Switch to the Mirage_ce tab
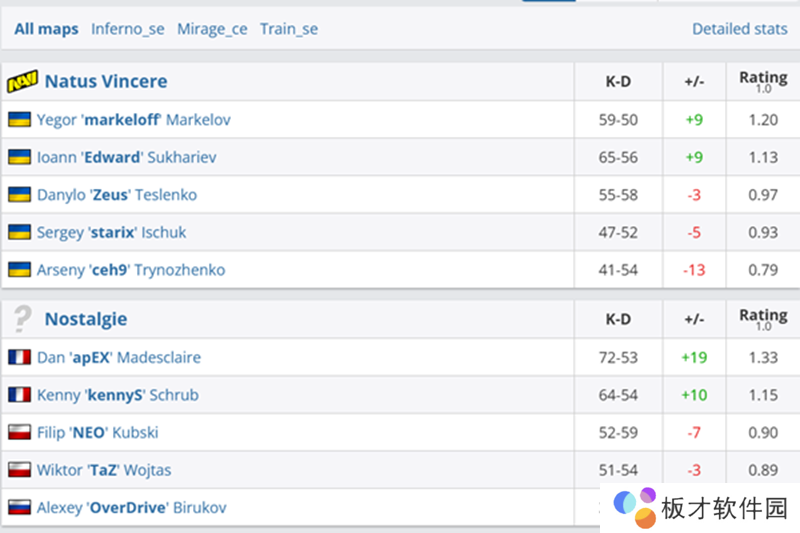 point(212,29)
